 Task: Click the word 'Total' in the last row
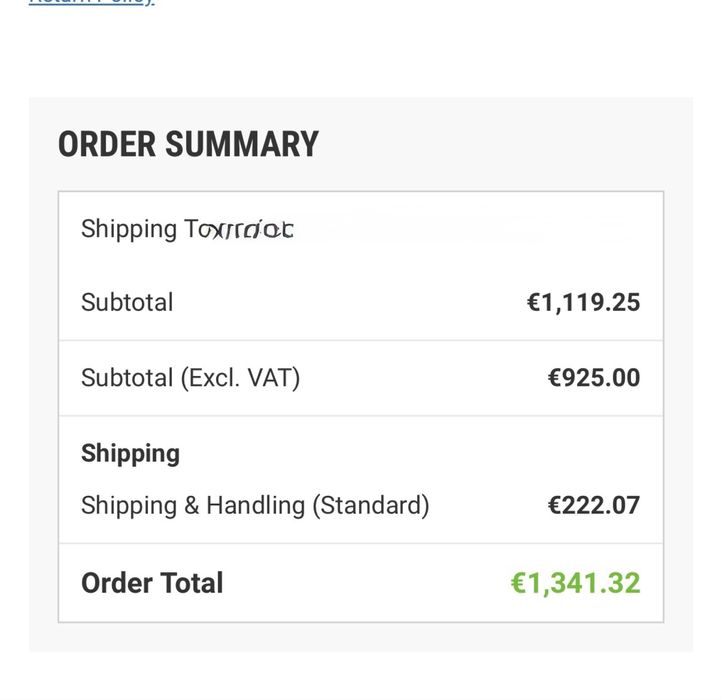[192, 583]
